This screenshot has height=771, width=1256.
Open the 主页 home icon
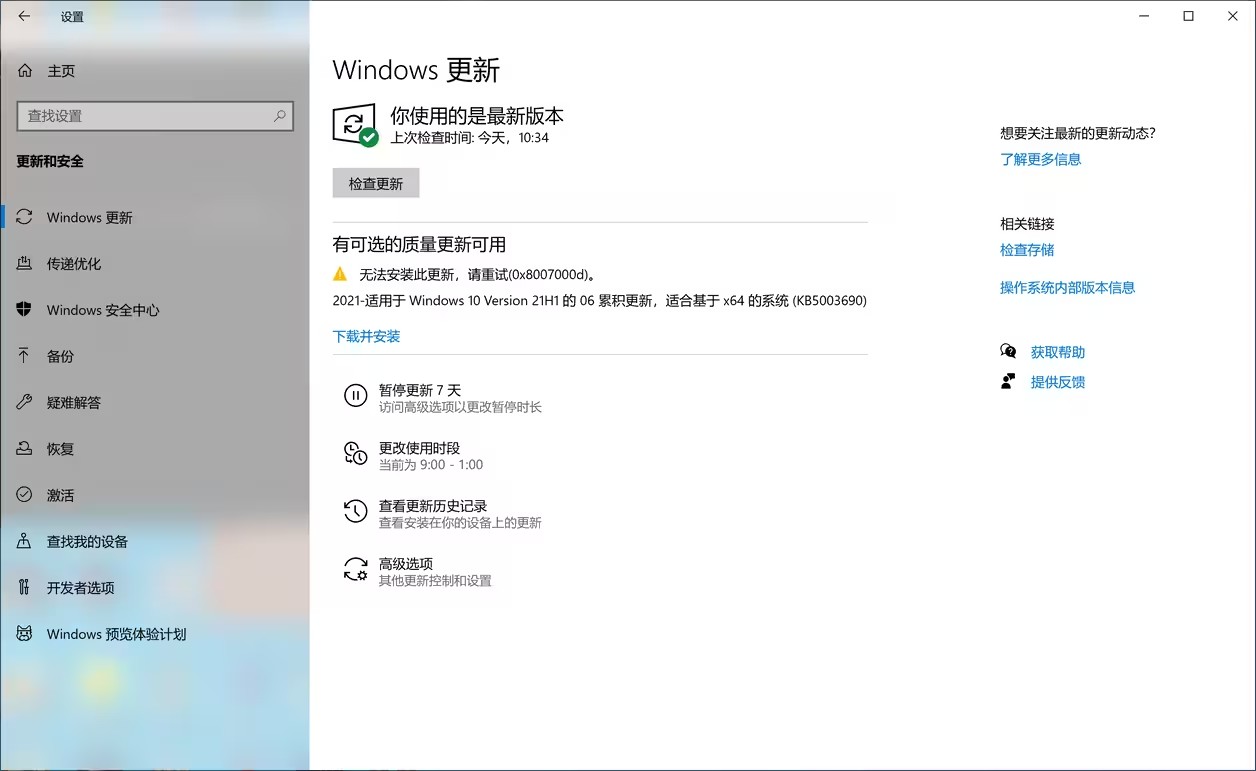click(25, 71)
